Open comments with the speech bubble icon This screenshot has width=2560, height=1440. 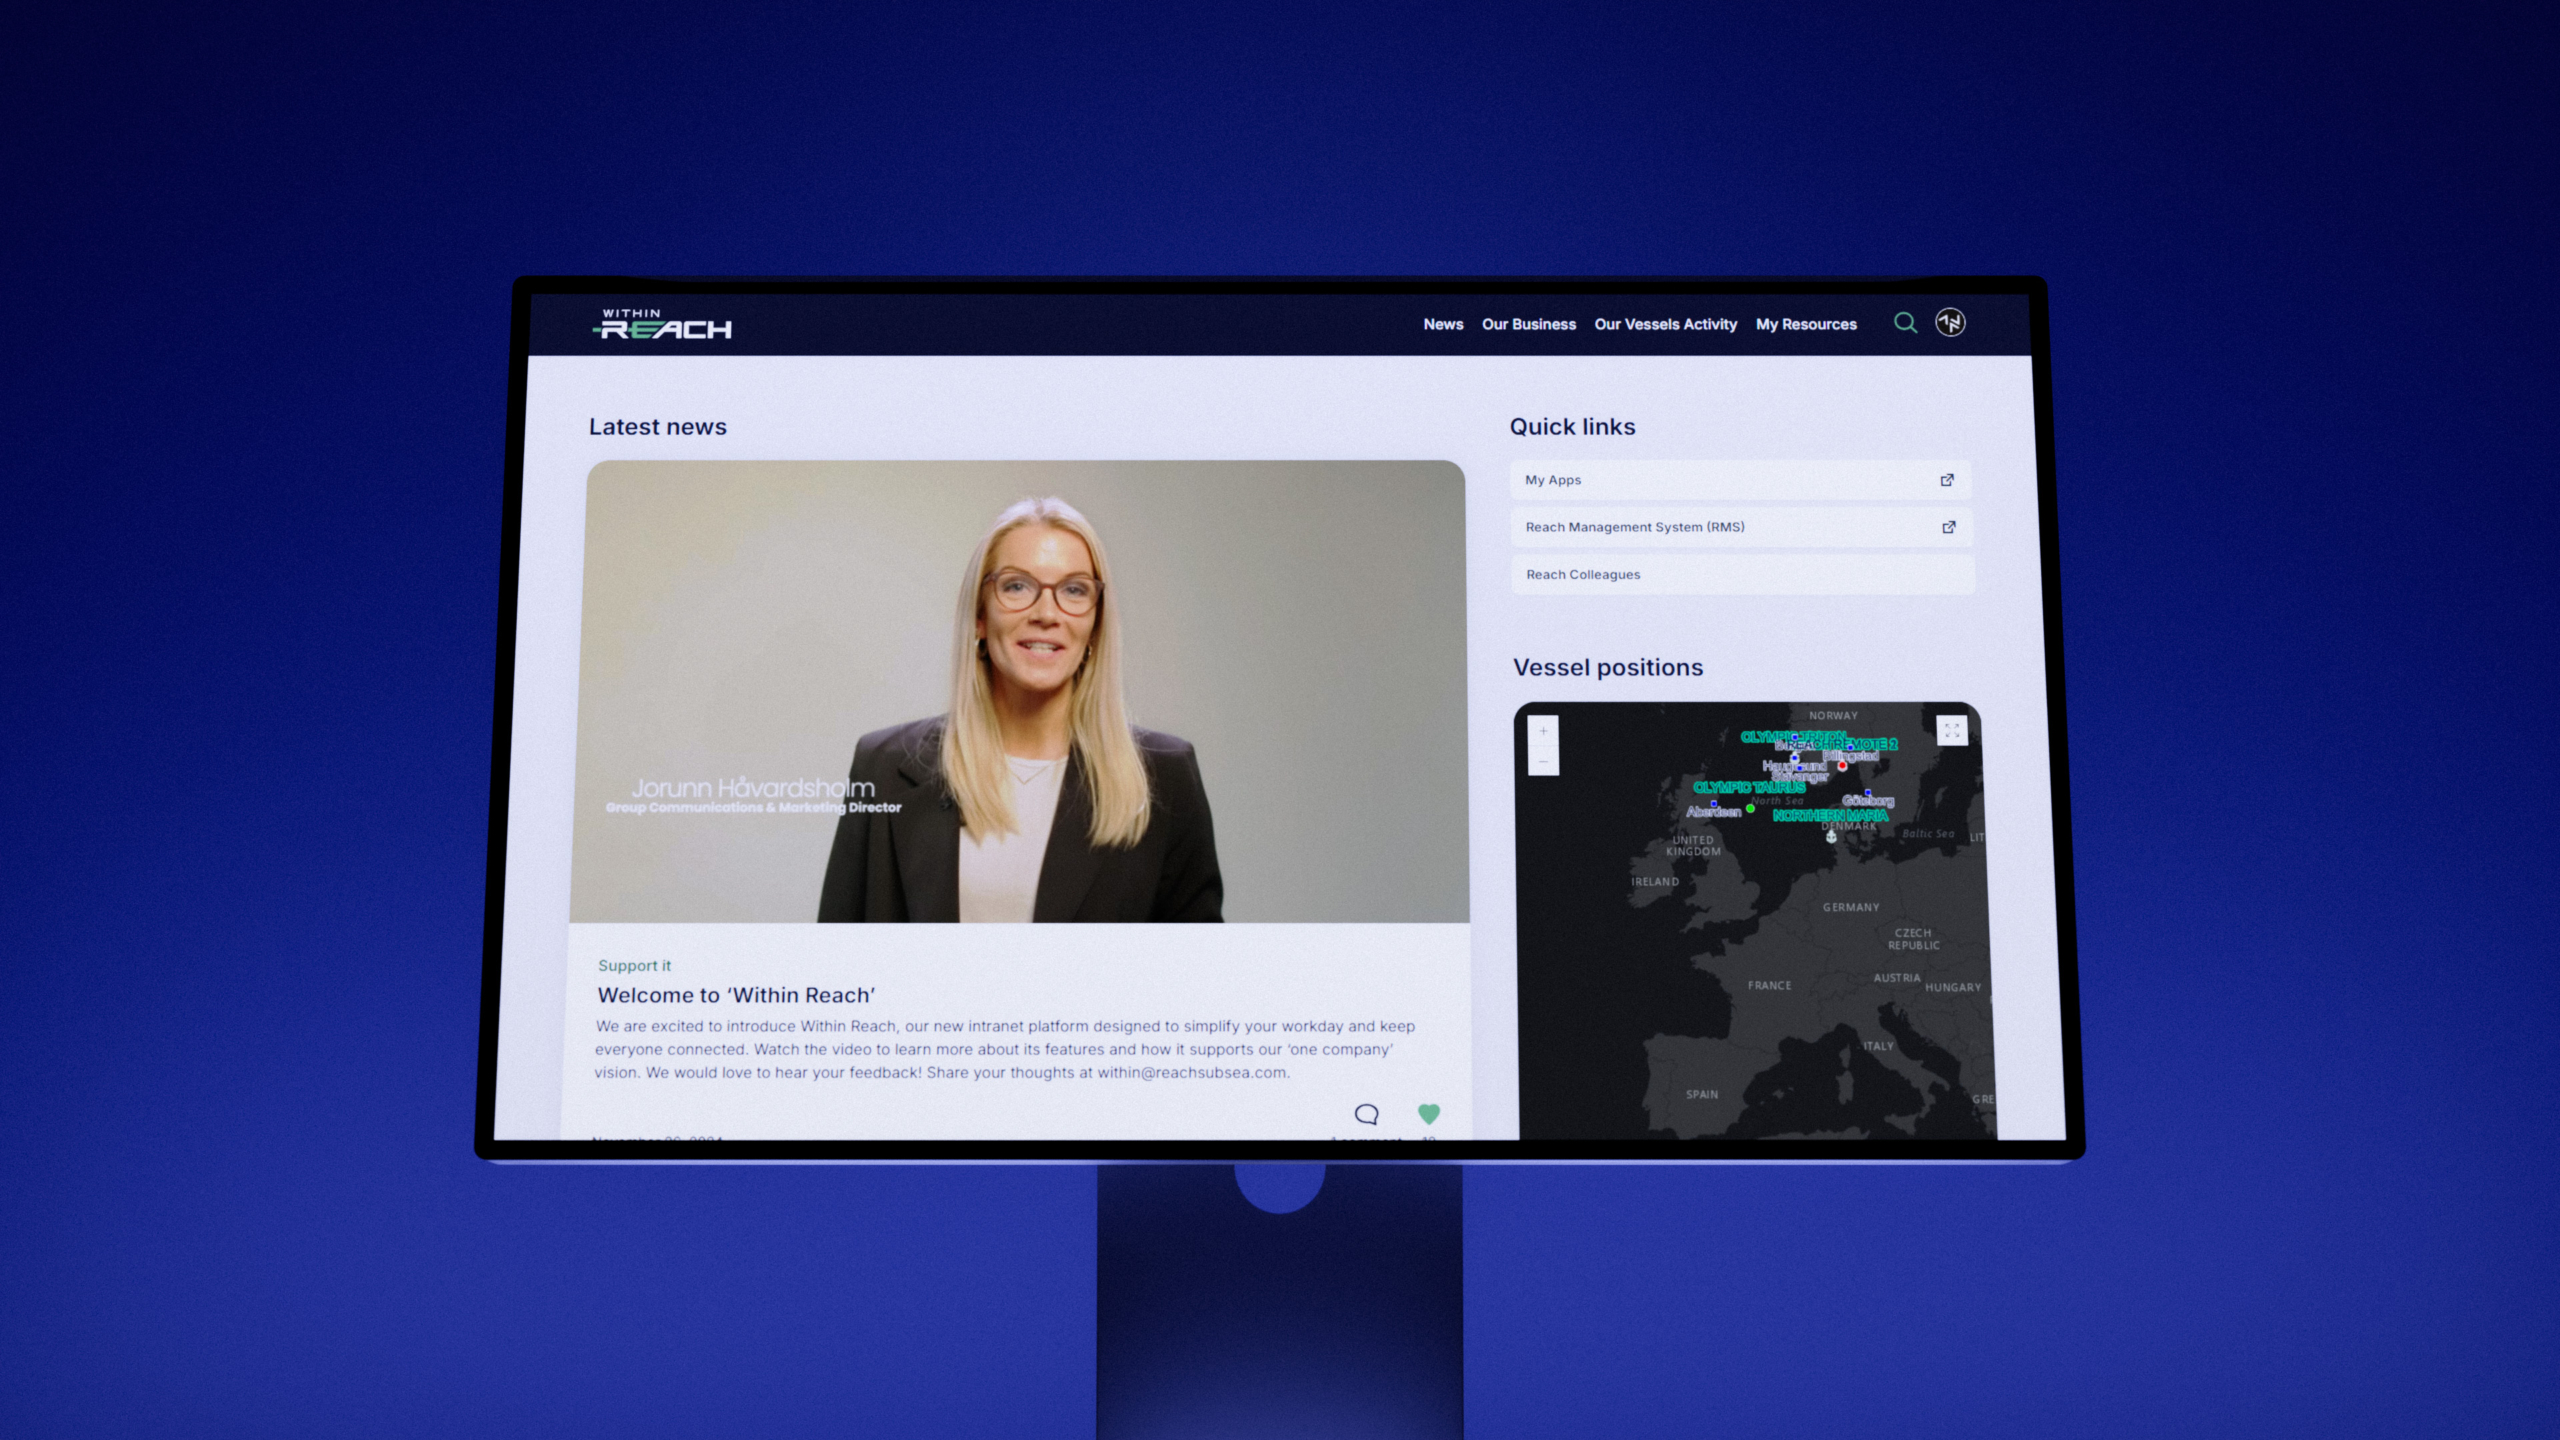click(x=1366, y=1114)
